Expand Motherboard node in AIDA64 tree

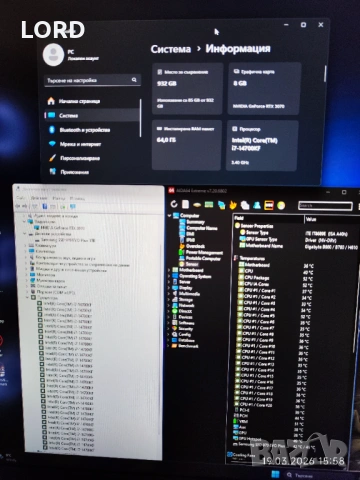coord(169,270)
